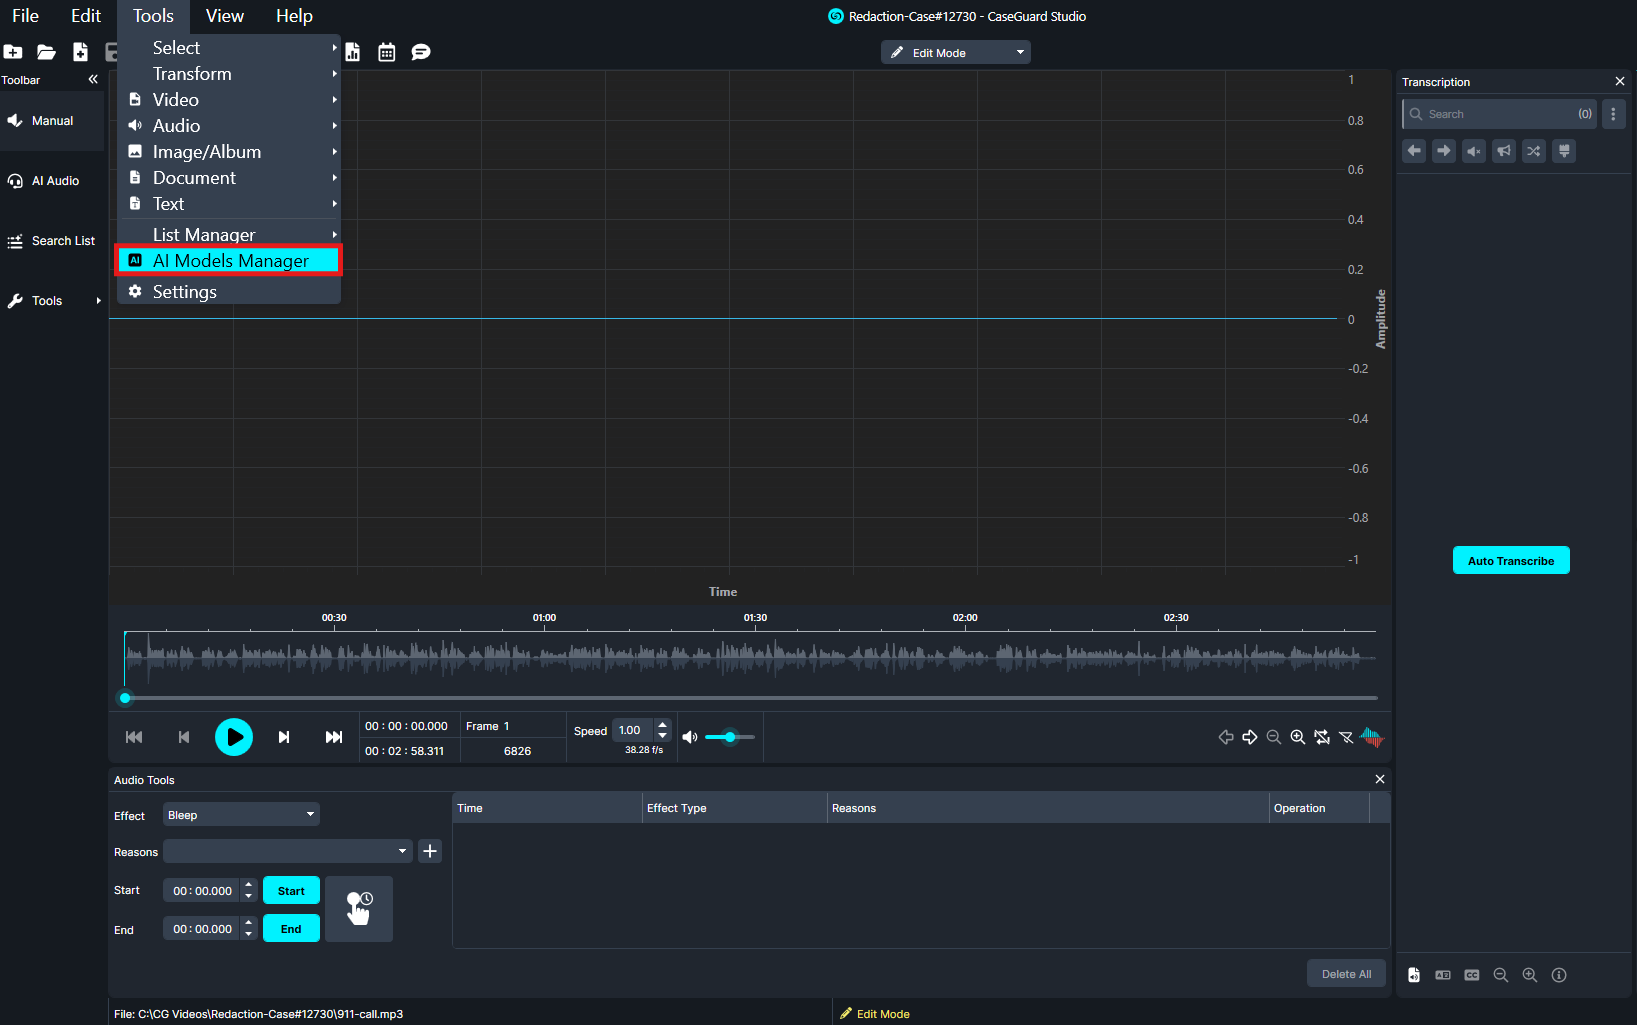
Task: Click the waveform view icon in playback bar
Action: [x=1372, y=737]
